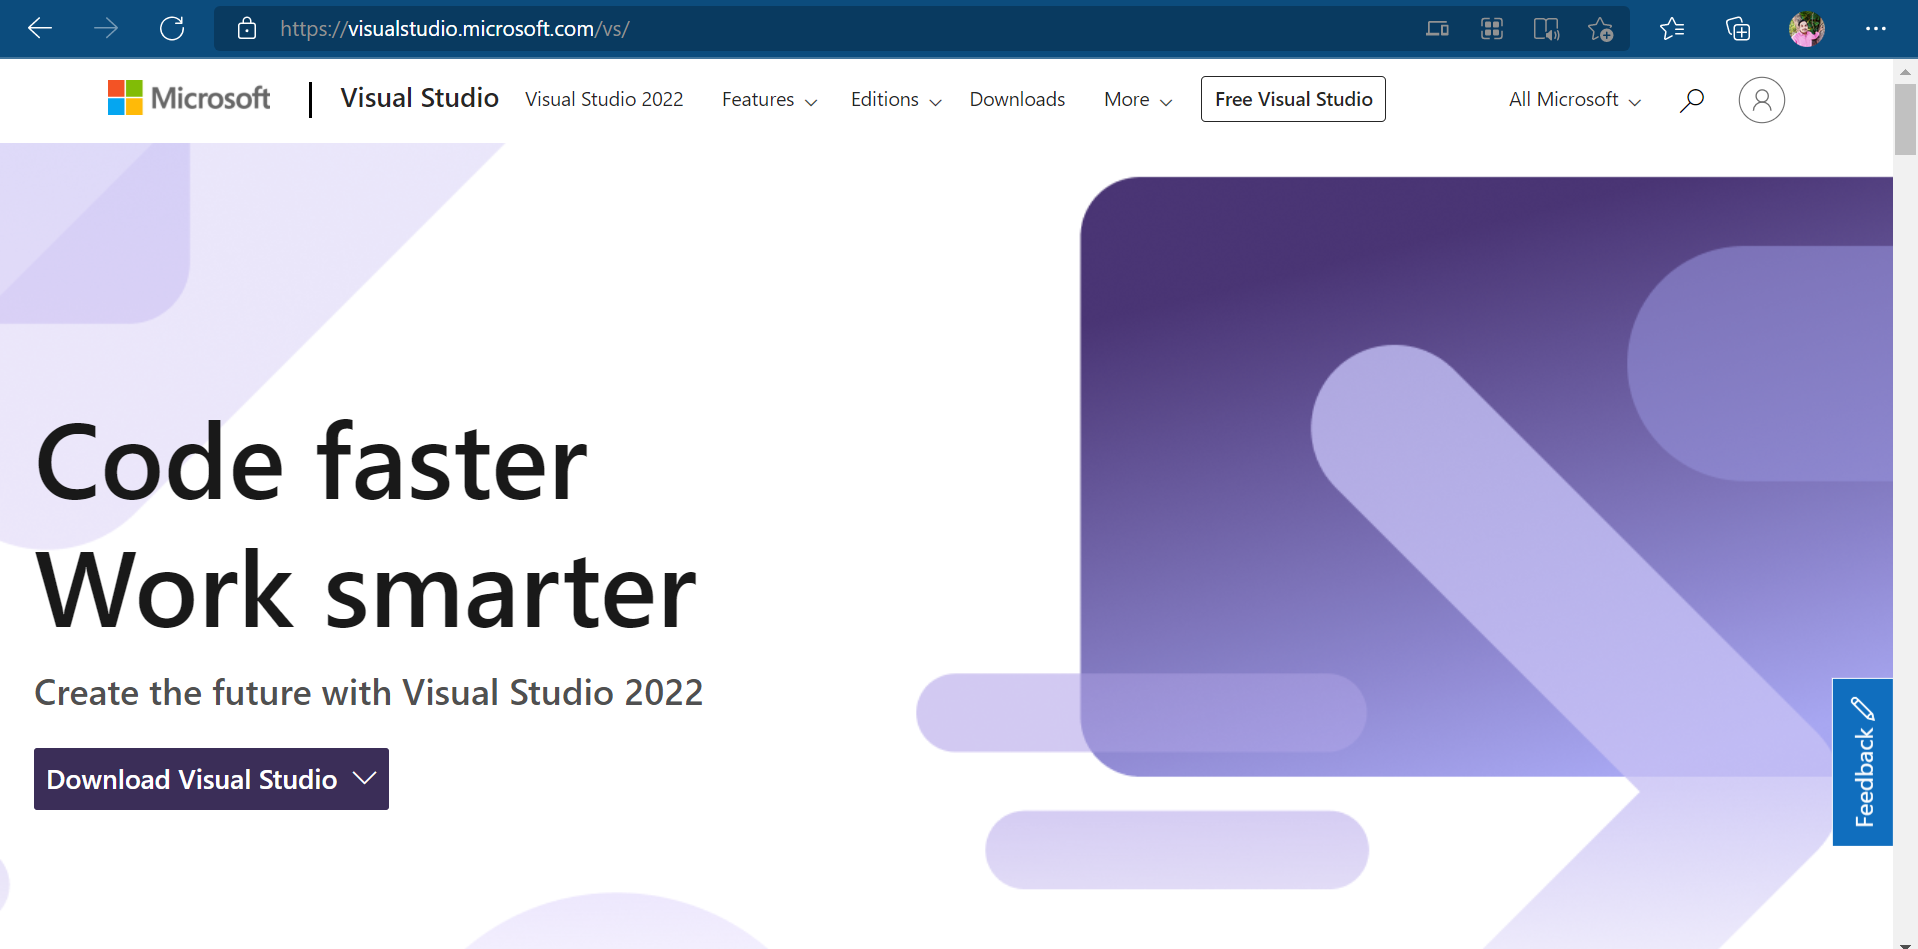Open Collections panel
This screenshot has height=949, width=1918.
pos(1738,29)
